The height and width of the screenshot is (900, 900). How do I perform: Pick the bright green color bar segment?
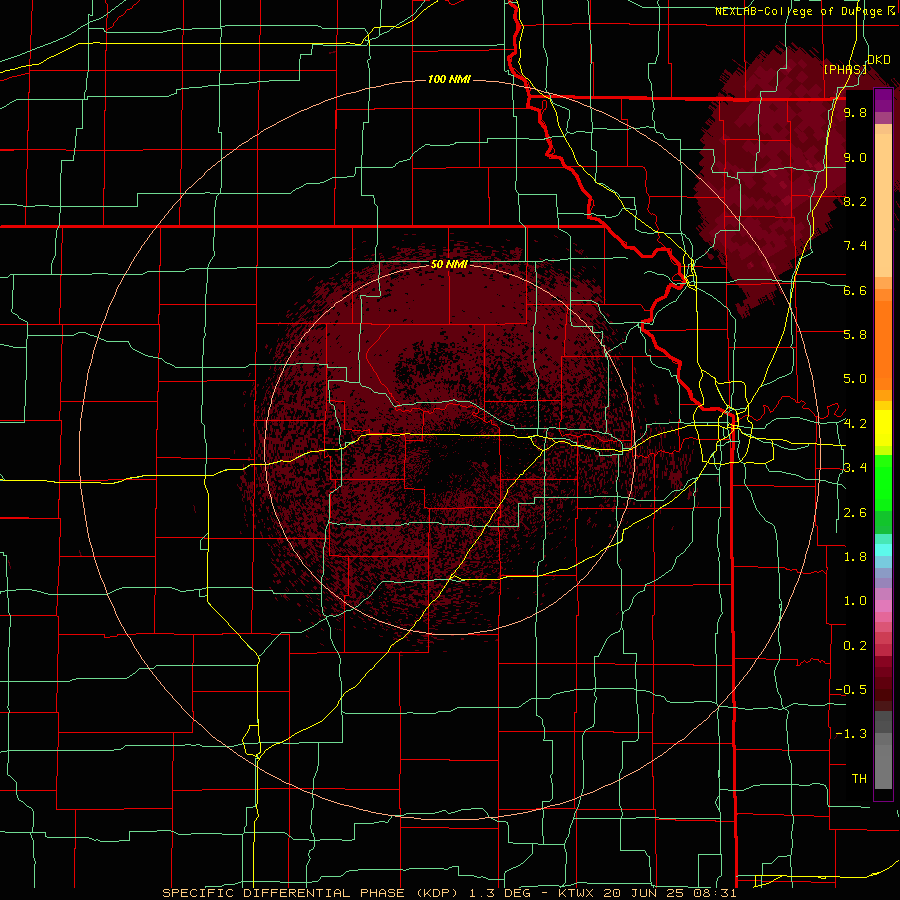click(x=883, y=484)
